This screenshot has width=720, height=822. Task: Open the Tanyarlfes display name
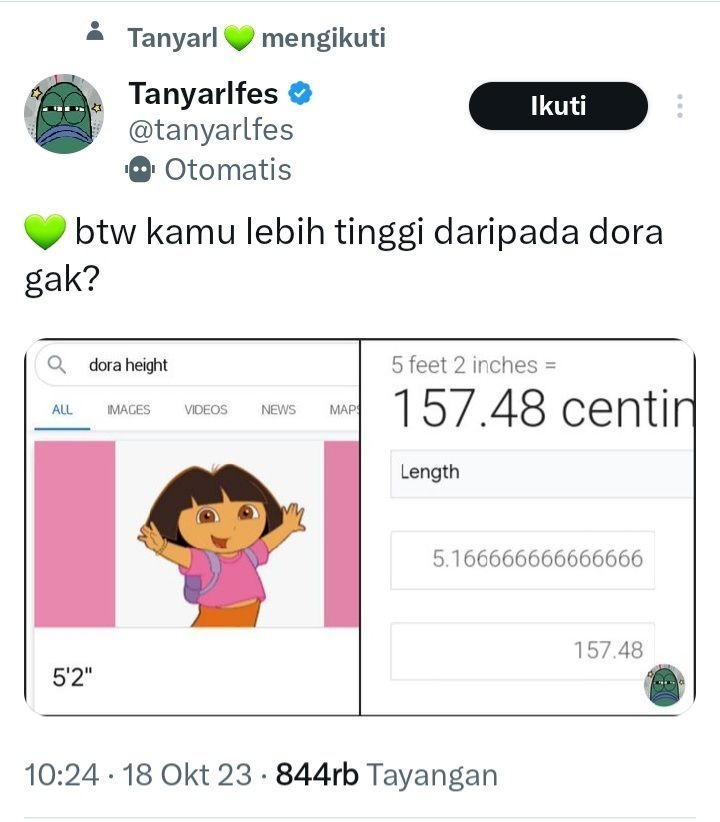(203, 93)
